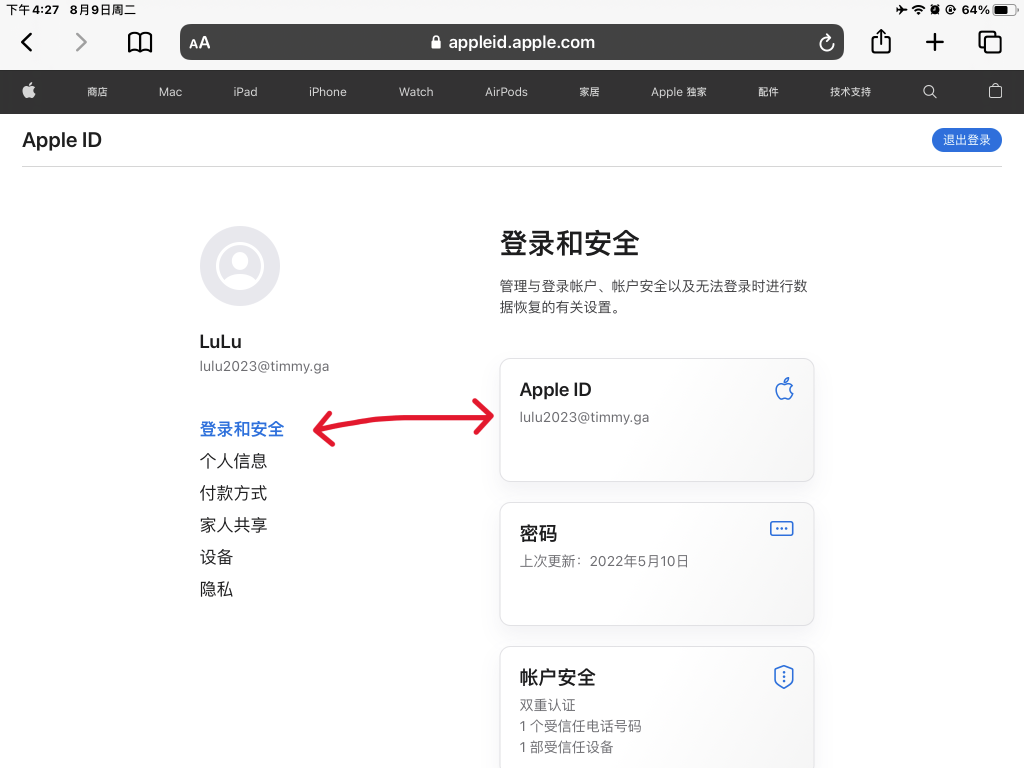Tap the 登录和安全 page heading
Image resolution: width=1024 pixels, height=768 pixels.
(569, 244)
